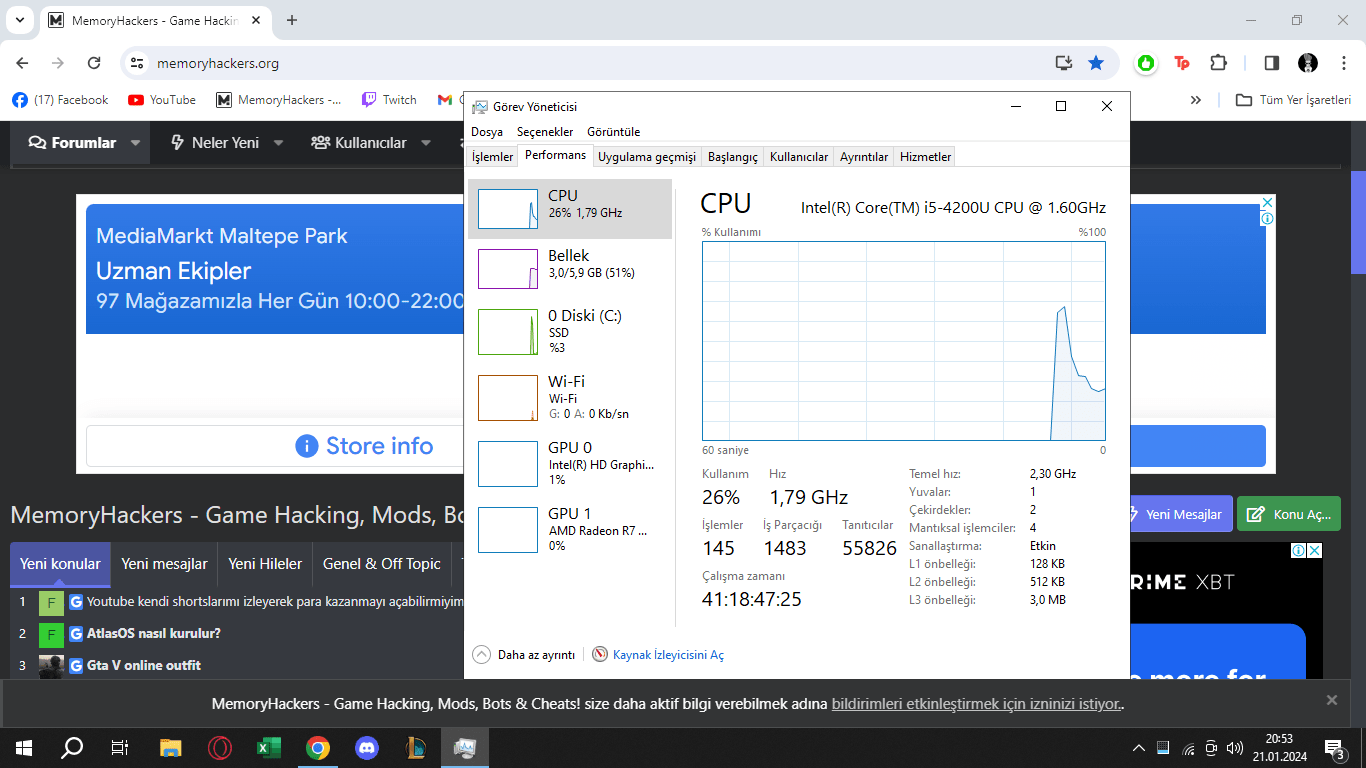Viewport: 1366px width, 768px height.
Task: Select GPU 1 AMD Radeon item
Action: pyautogui.click(x=570, y=529)
